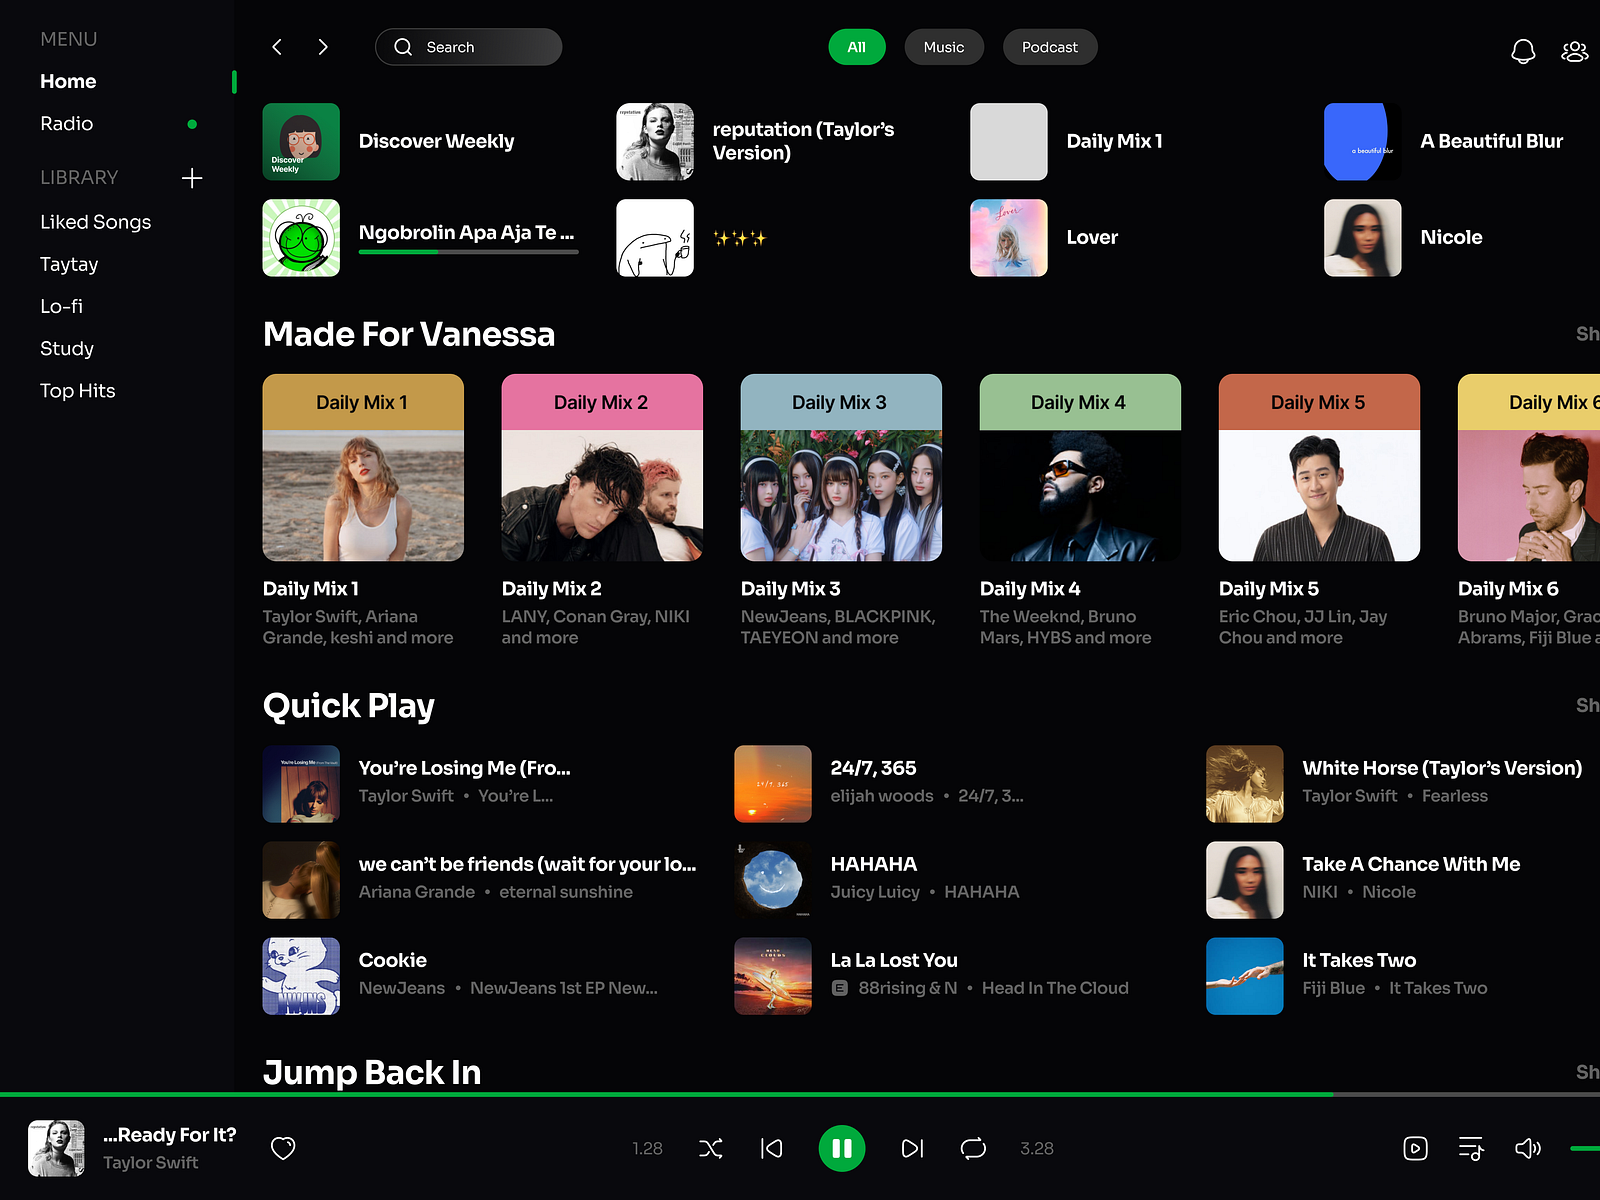Open Taylor Swift artist link in player
Viewport: 1600px width, 1200px height.
click(x=150, y=1162)
